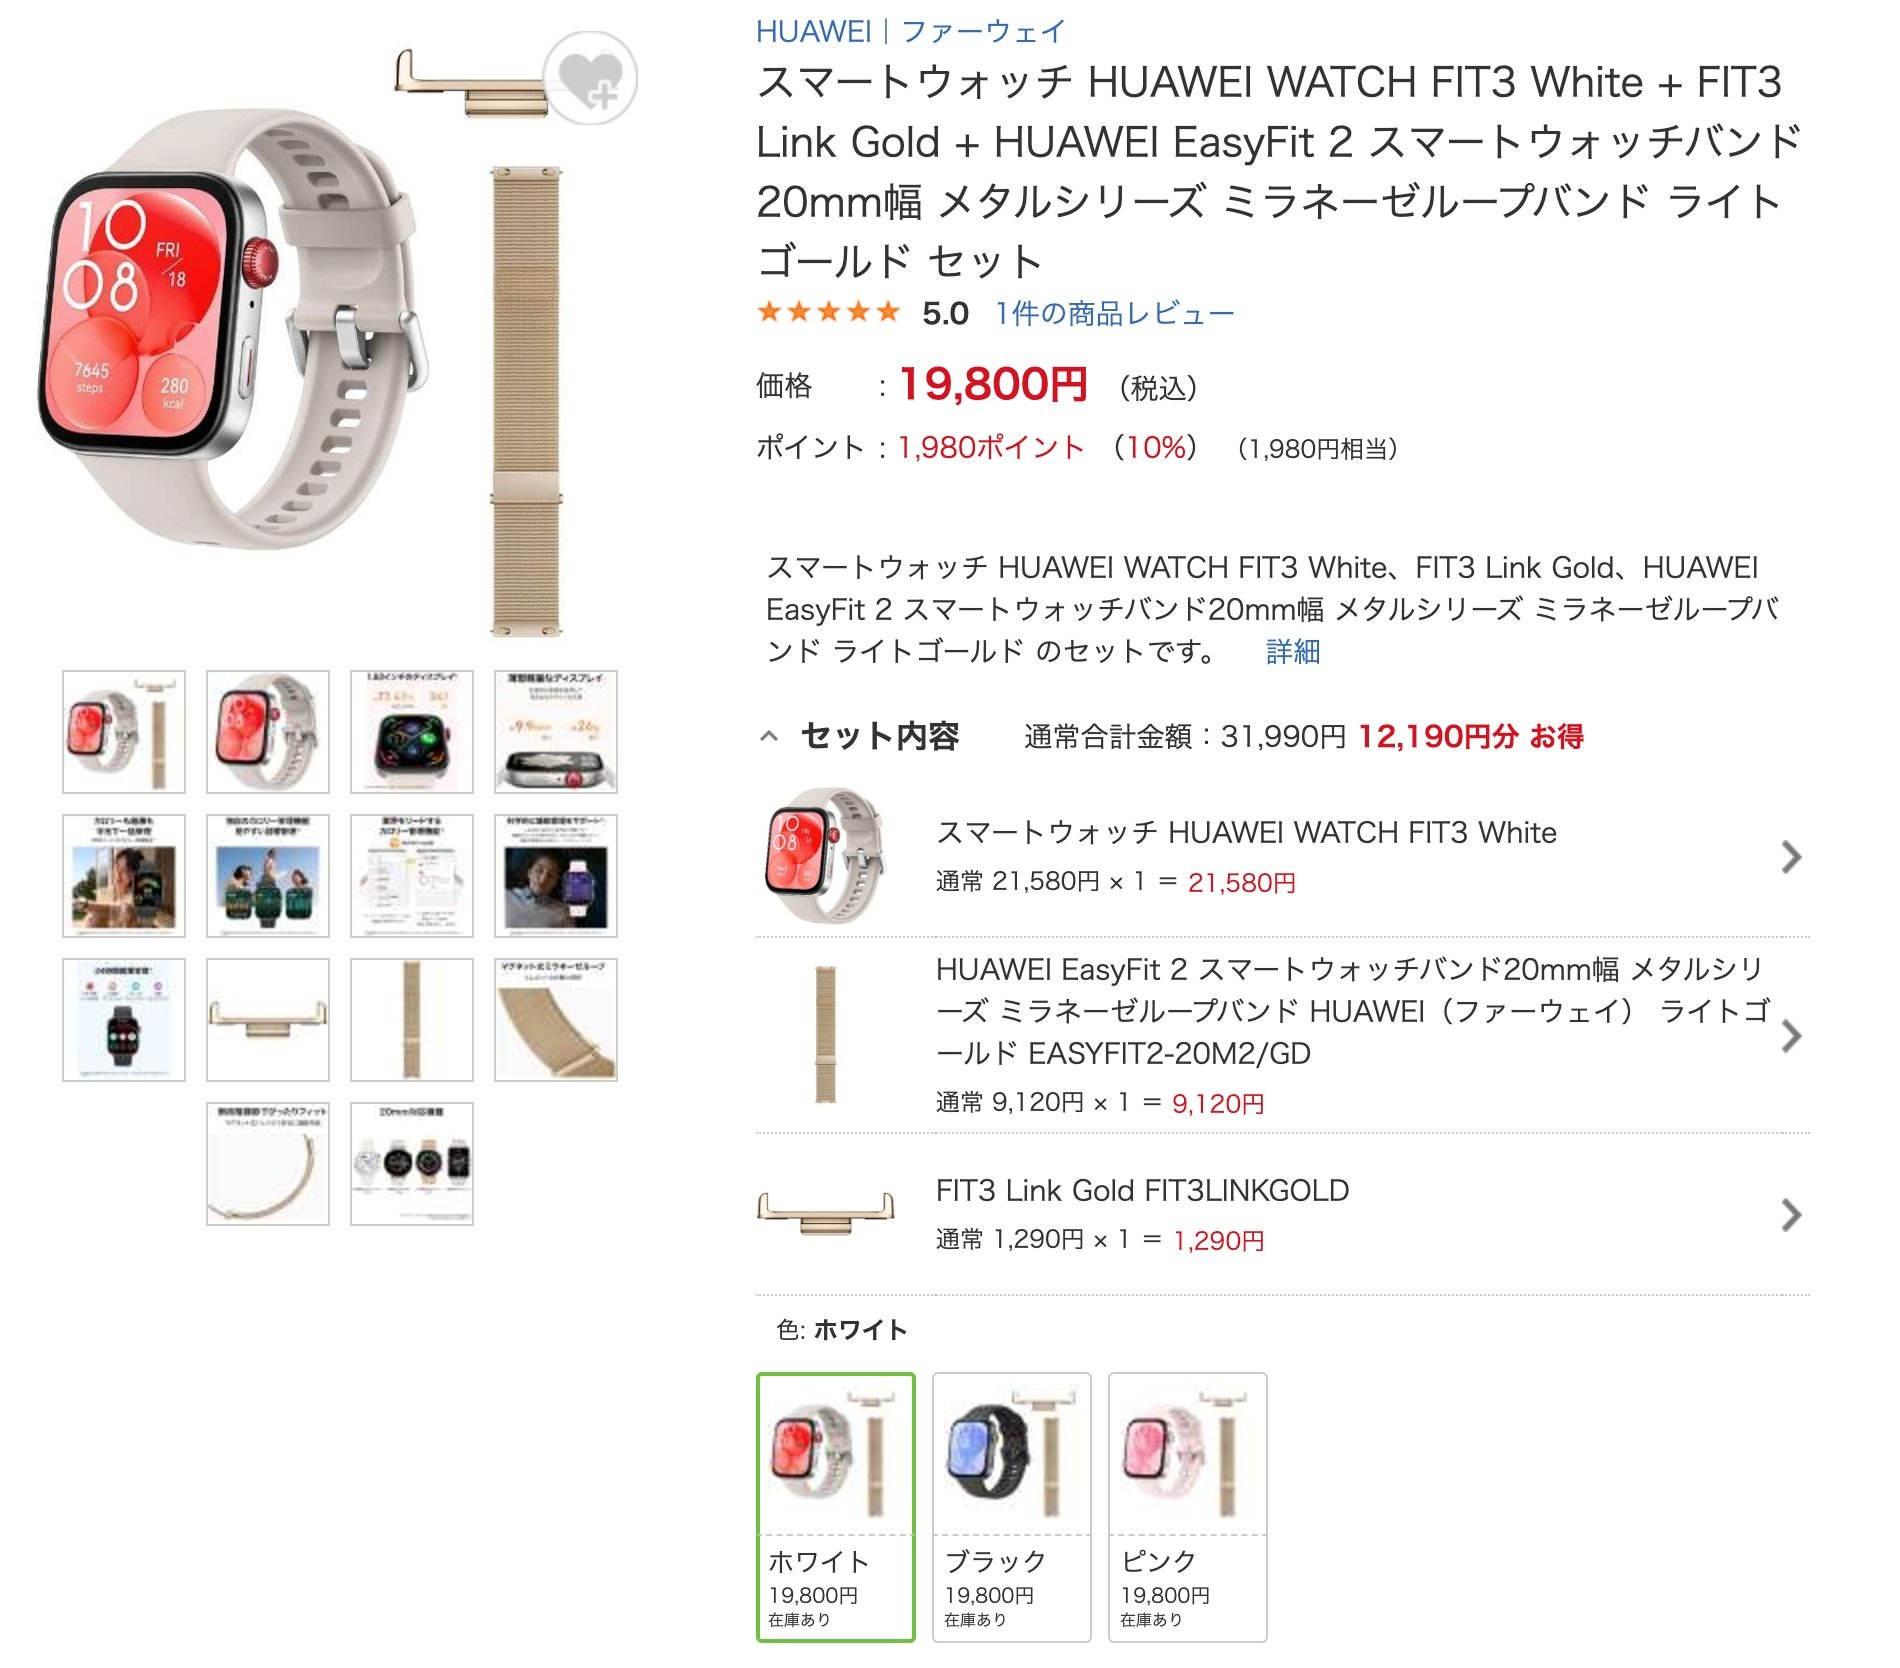Select ピンク color option

pos(1188,1507)
